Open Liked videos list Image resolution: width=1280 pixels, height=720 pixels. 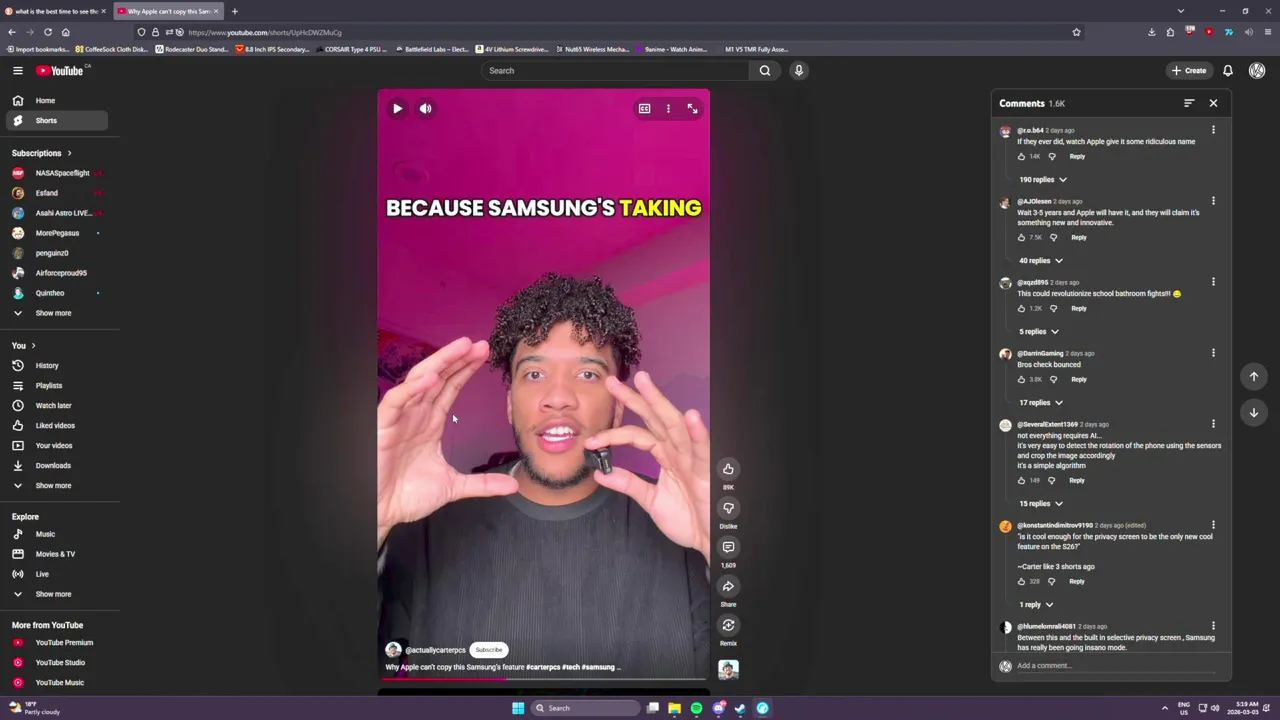pos(57,425)
